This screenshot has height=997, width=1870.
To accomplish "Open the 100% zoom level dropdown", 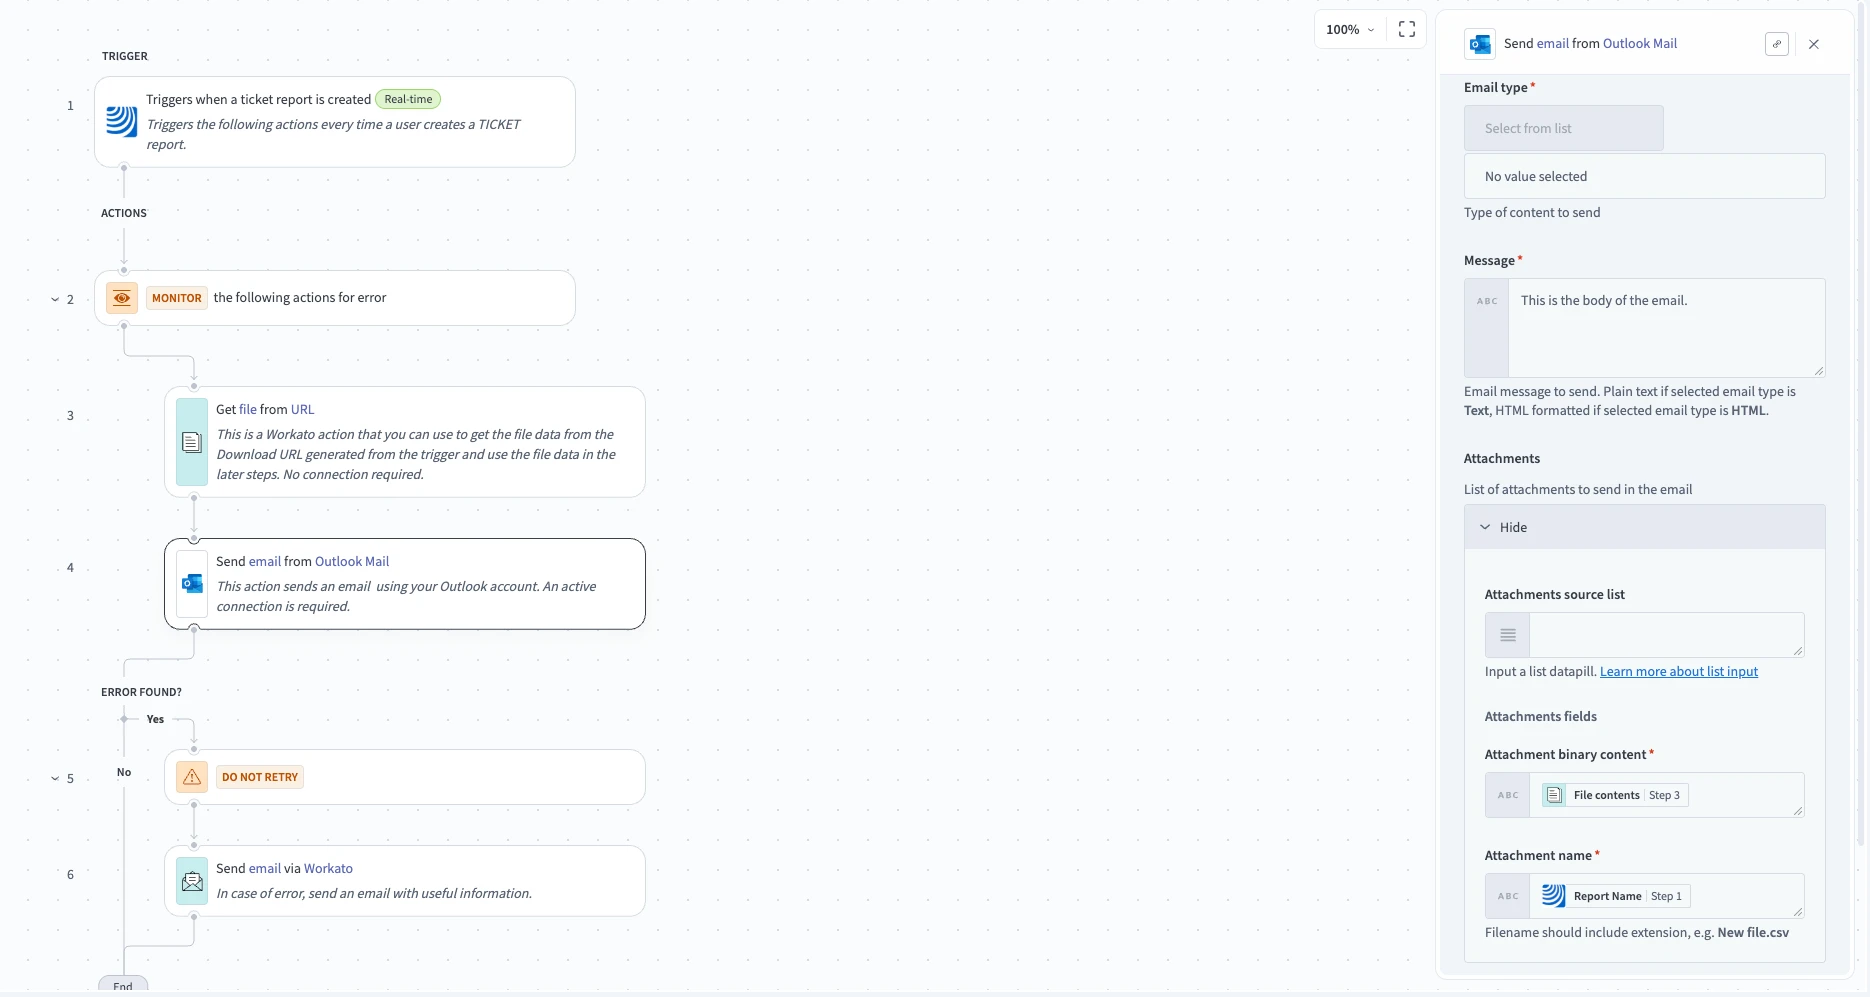I will (1350, 30).
